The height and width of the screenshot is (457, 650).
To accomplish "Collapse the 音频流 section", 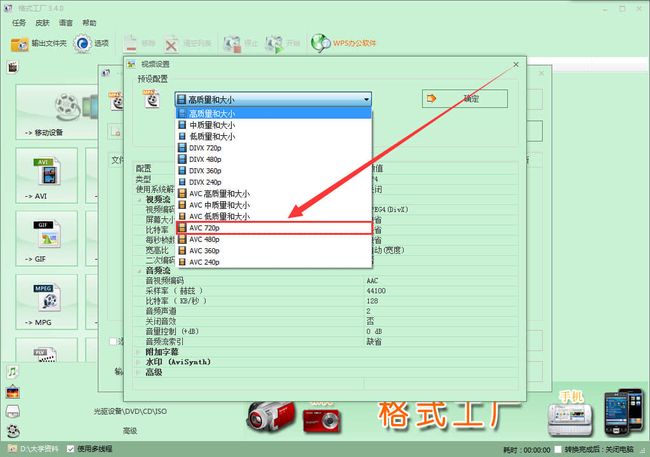I will (x=140, y=270).
